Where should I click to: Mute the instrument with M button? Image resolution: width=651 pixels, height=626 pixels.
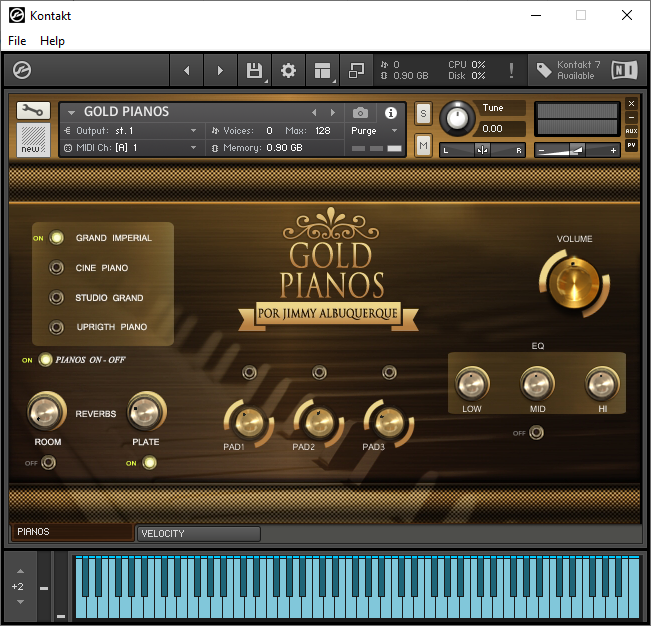tap(423, 145)
